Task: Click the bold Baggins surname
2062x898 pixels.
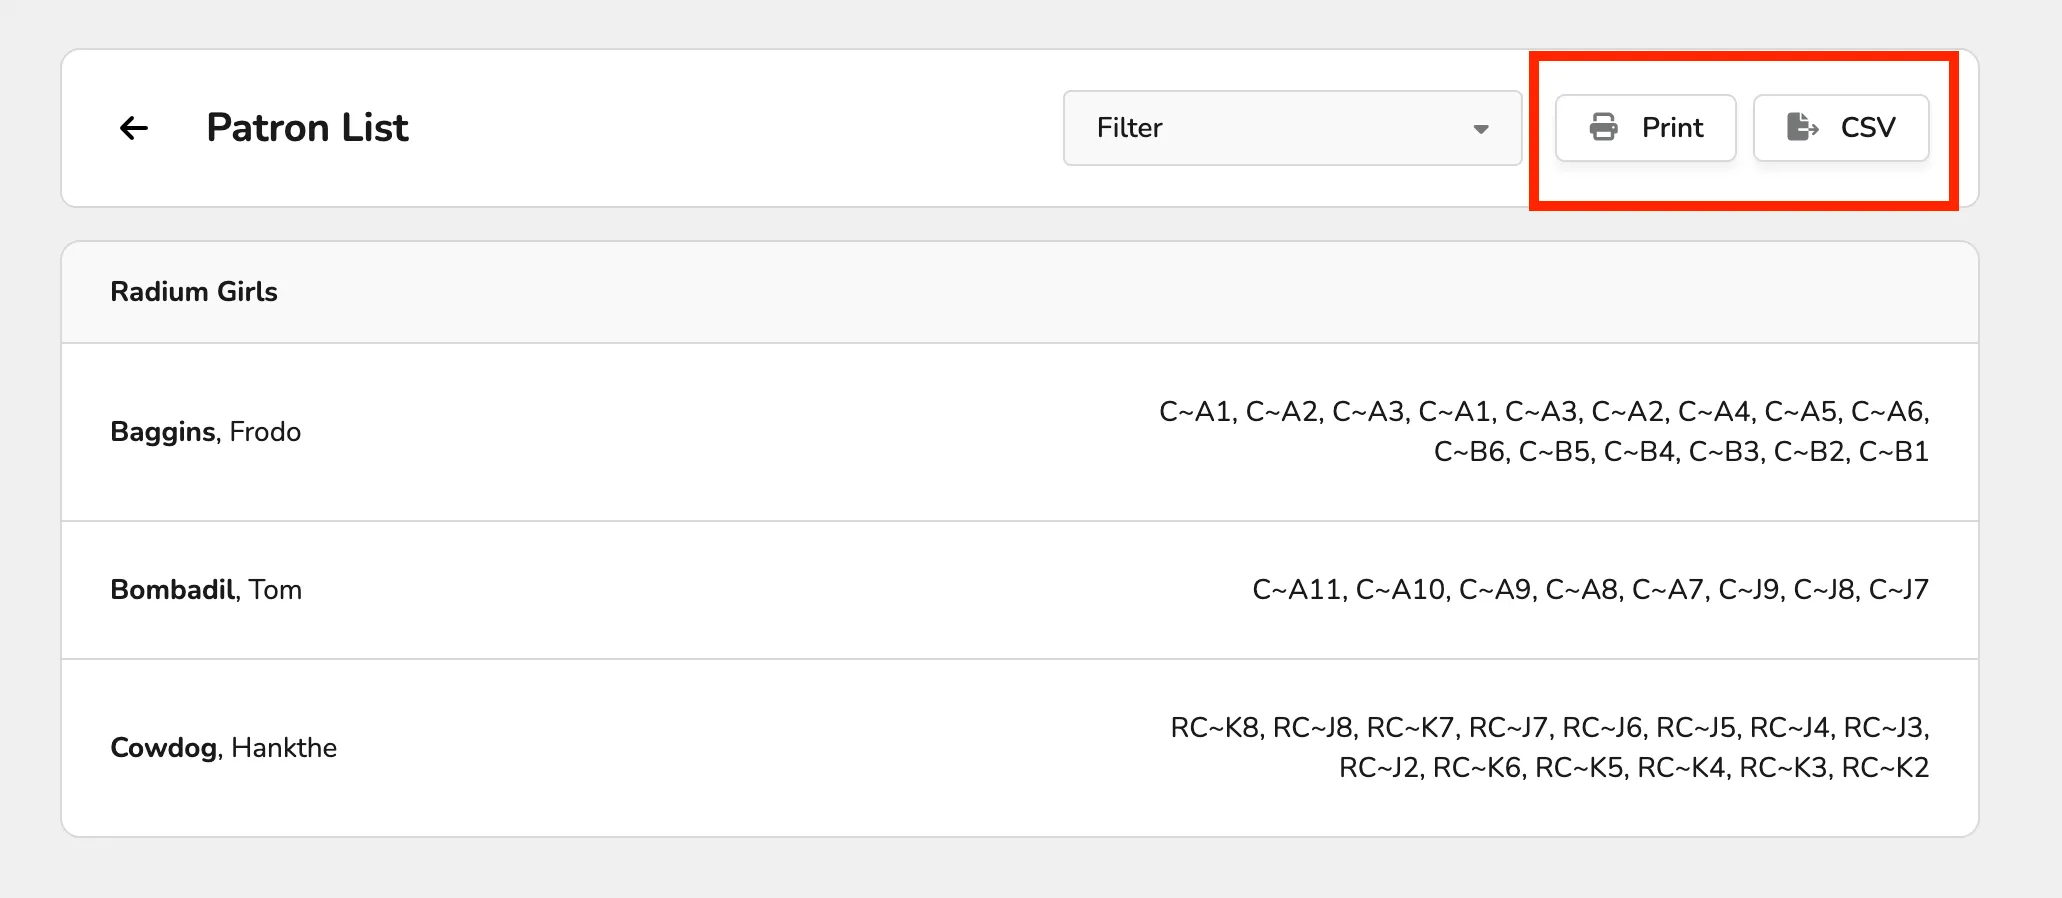Action: 163,432
